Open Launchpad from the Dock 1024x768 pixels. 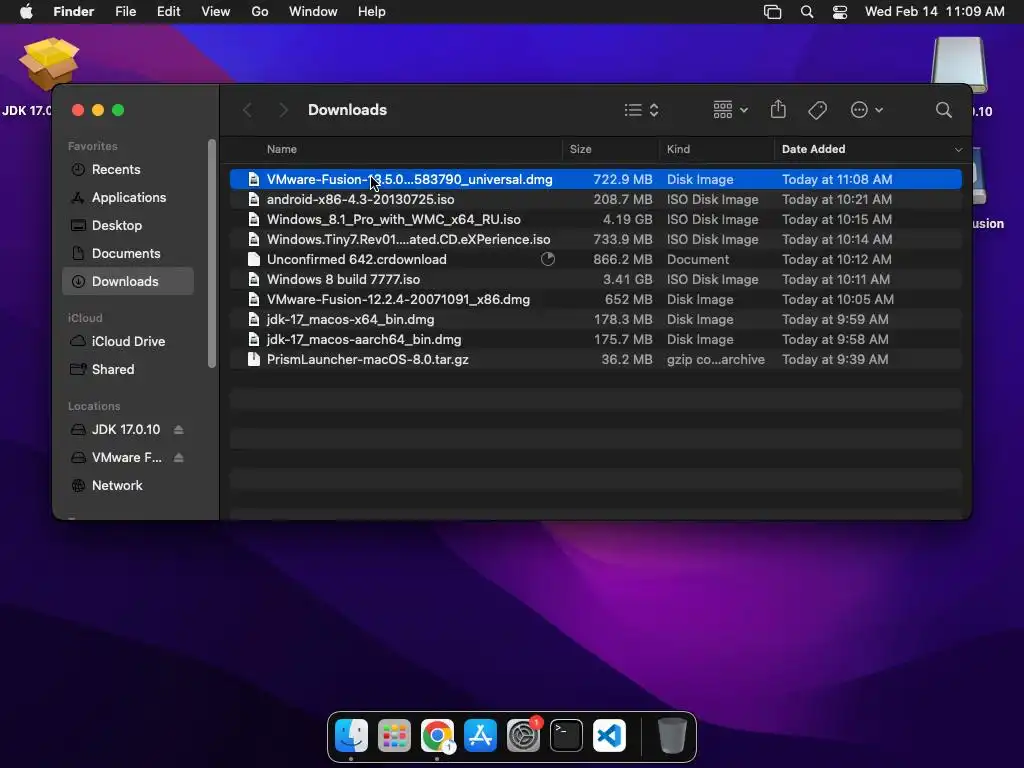coord(394,736)
